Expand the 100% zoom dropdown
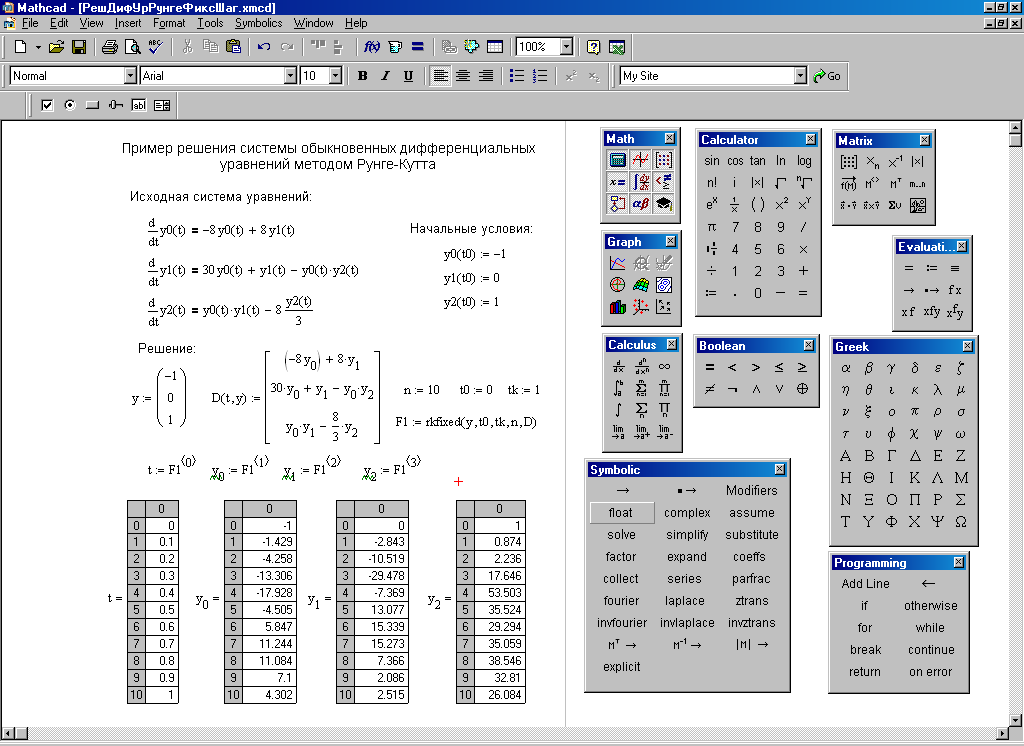 click(566, 47)
